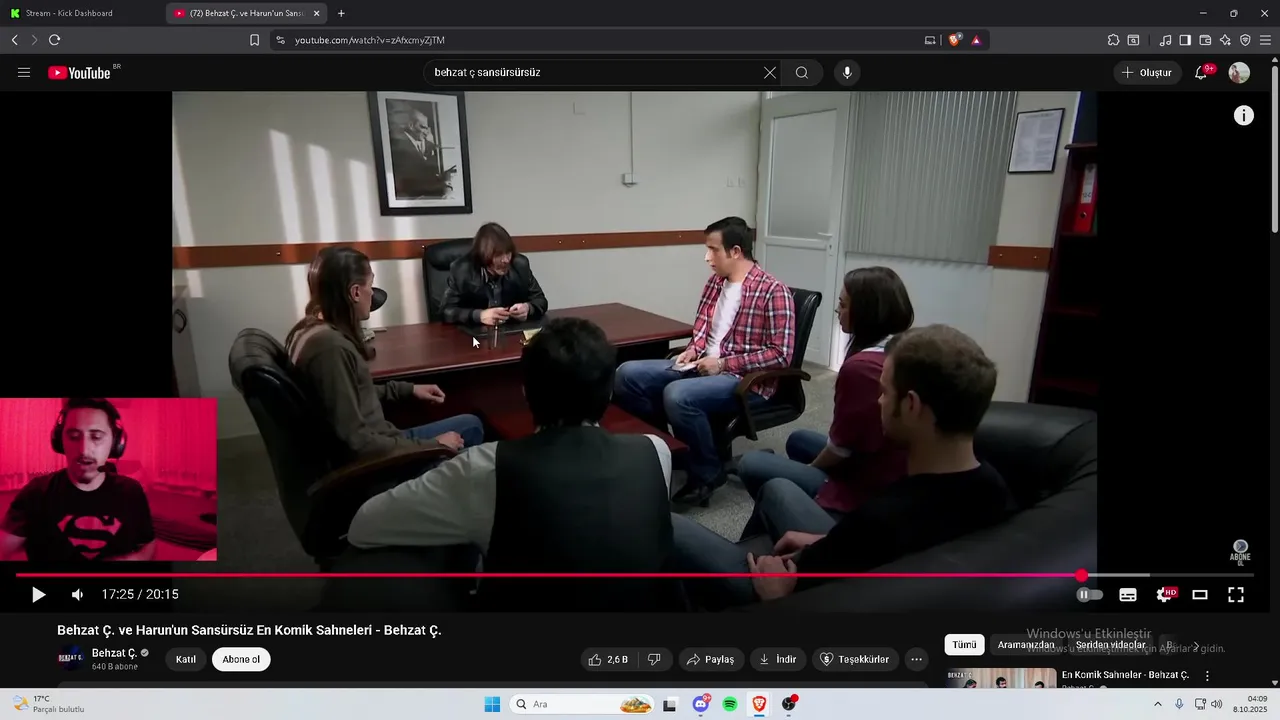Click the URL address bar
The height and width of the screenshot is (720, 1280).
point(600,40)
